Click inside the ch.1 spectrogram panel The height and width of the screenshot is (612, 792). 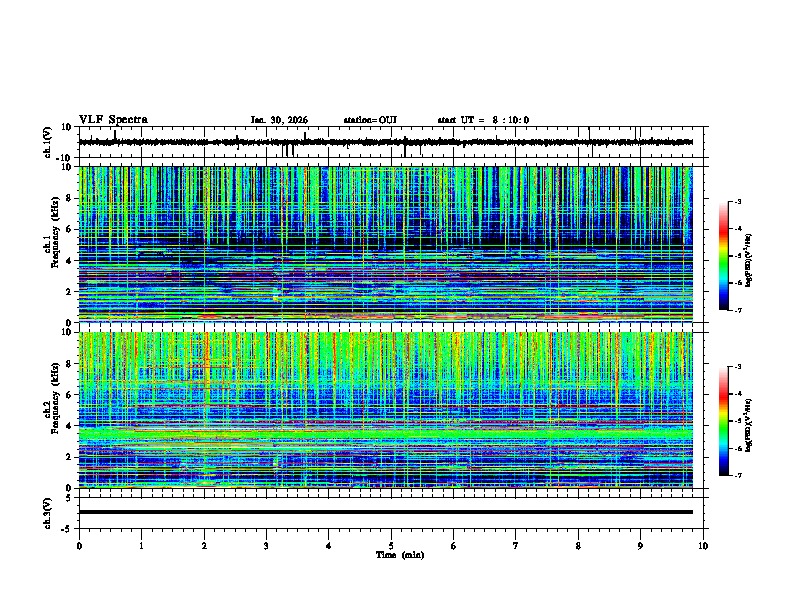[x=385, y=244]
